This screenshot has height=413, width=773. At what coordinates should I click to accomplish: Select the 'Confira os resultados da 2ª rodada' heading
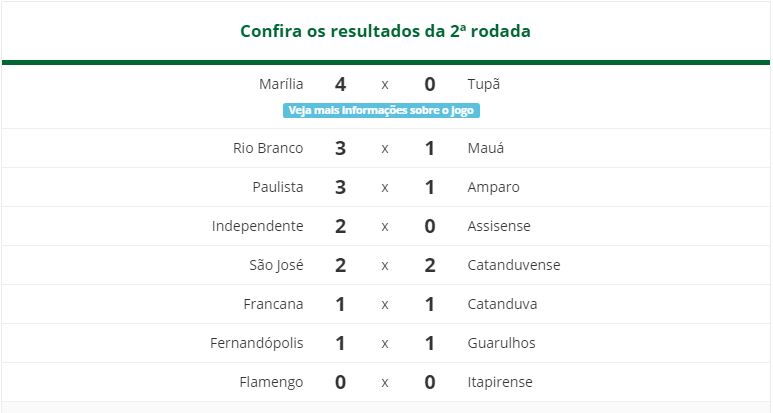pos(386,31)
